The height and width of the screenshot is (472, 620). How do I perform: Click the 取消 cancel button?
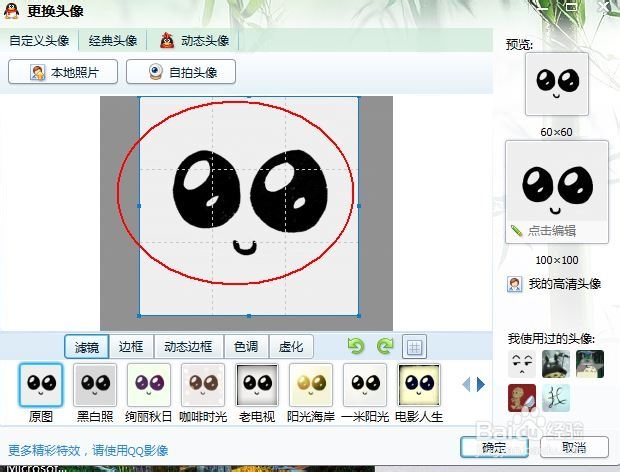(x=574, y=447)
